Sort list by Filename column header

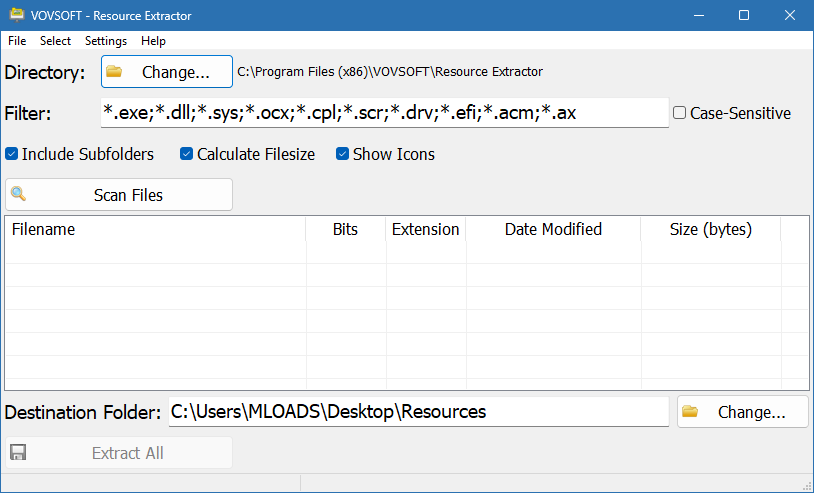point(155,229)
